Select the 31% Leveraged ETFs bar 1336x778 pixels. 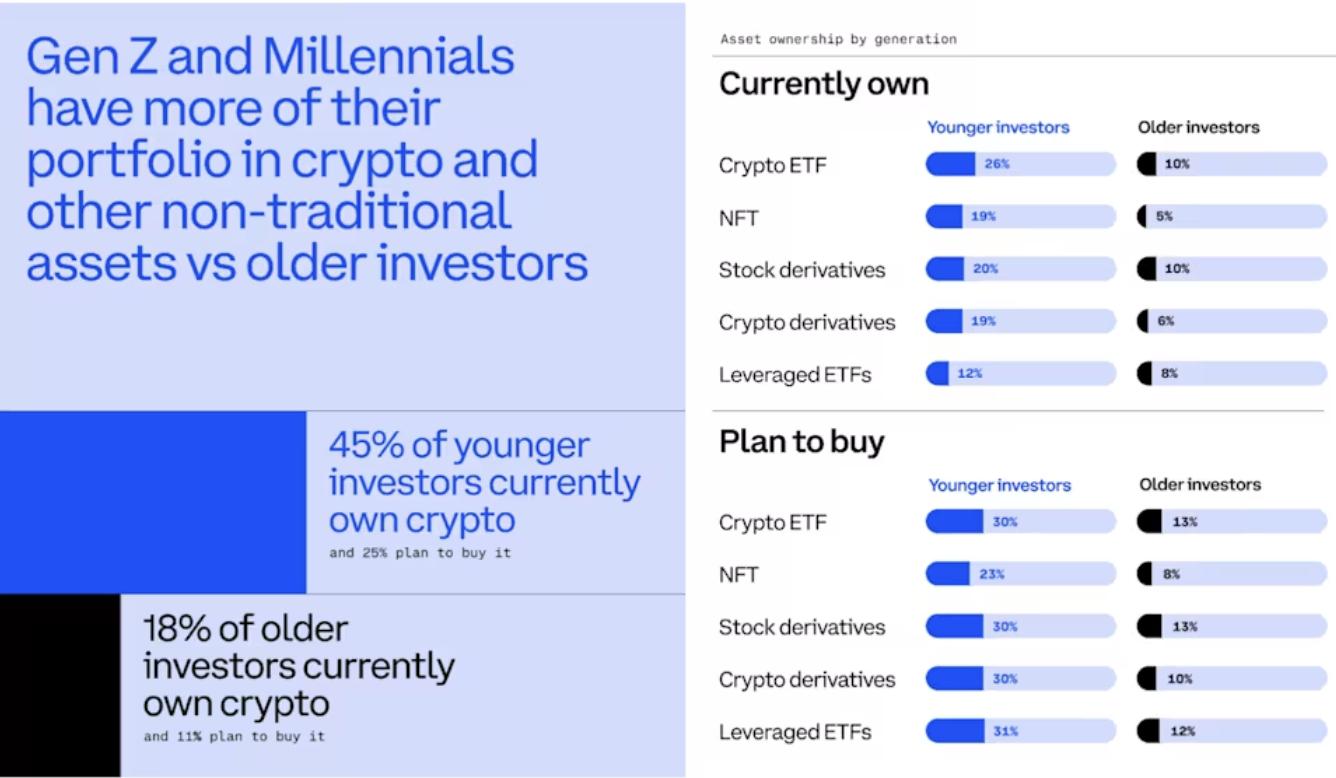coord(1020,731)
